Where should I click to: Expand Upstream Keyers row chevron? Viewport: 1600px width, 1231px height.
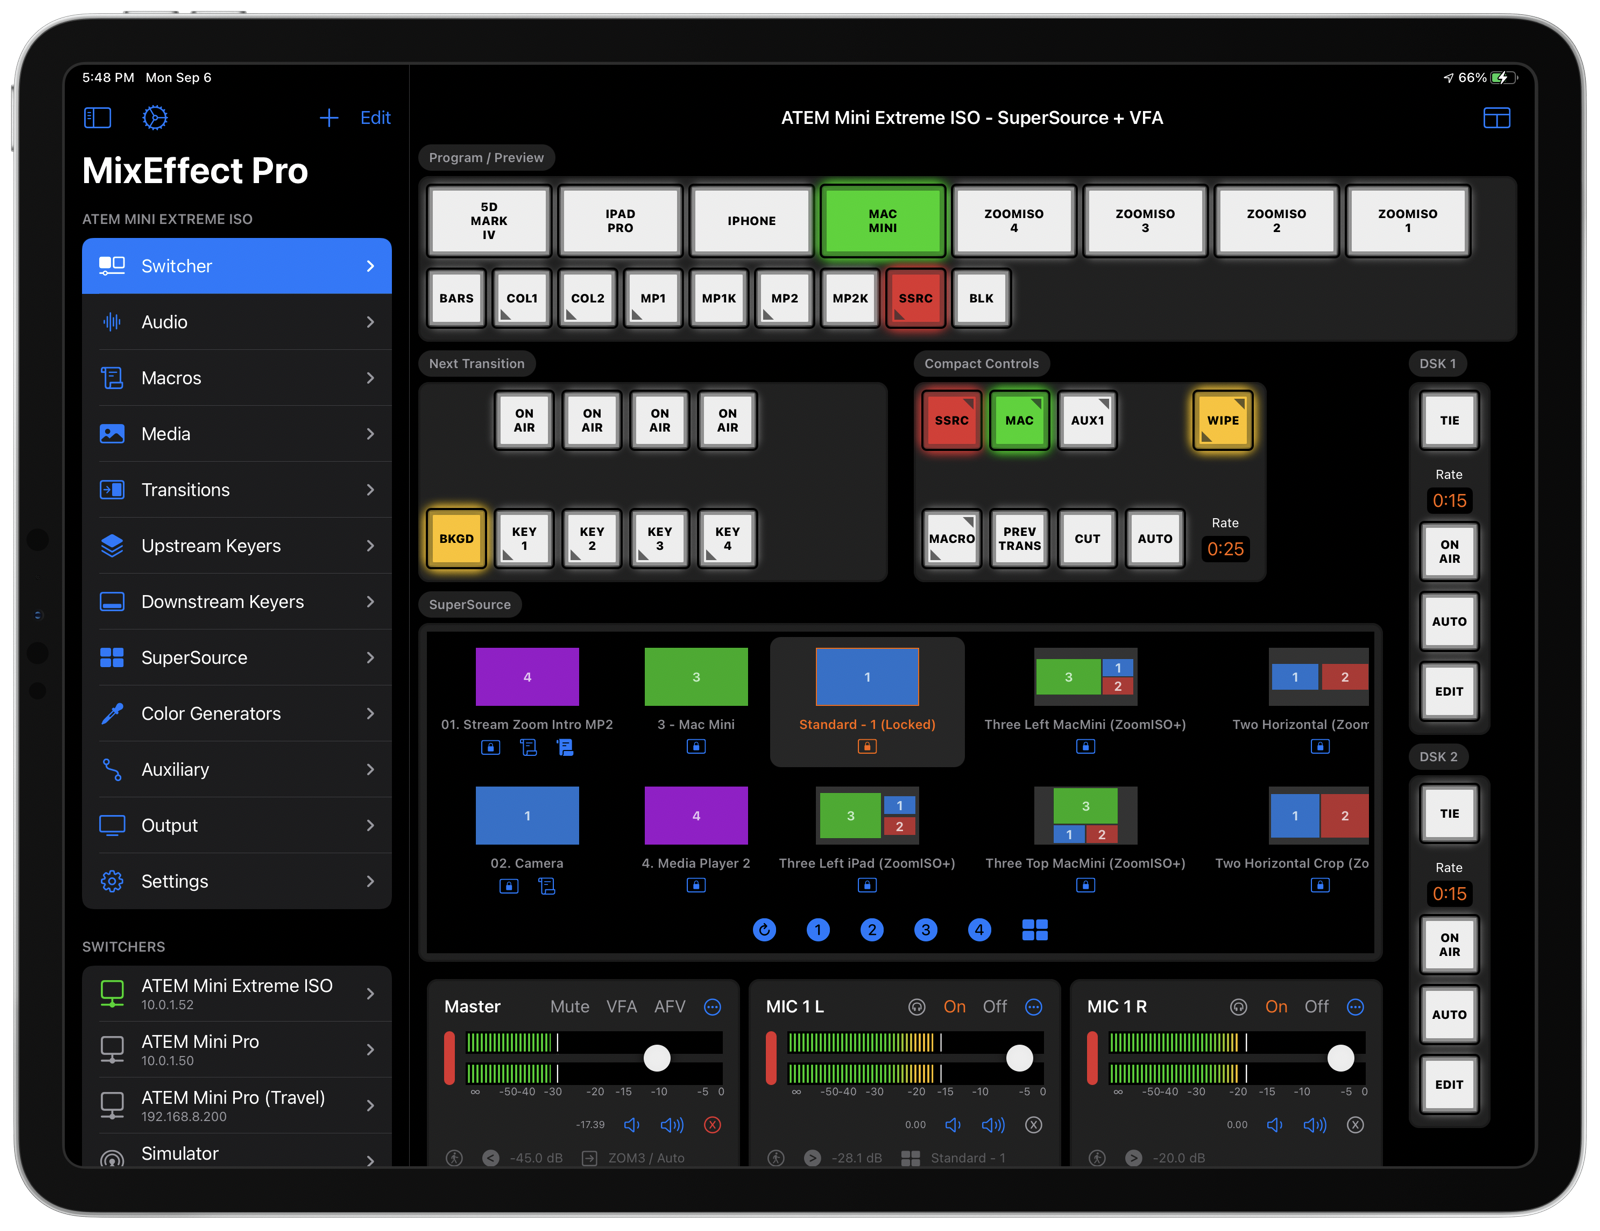(370, 546)
